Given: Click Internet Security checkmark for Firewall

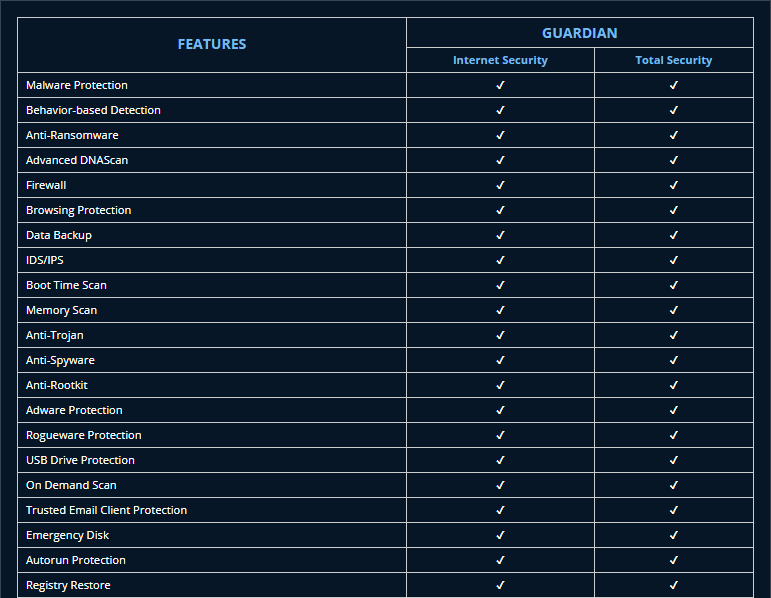Looking at the screenshot, I should (500, 185).
